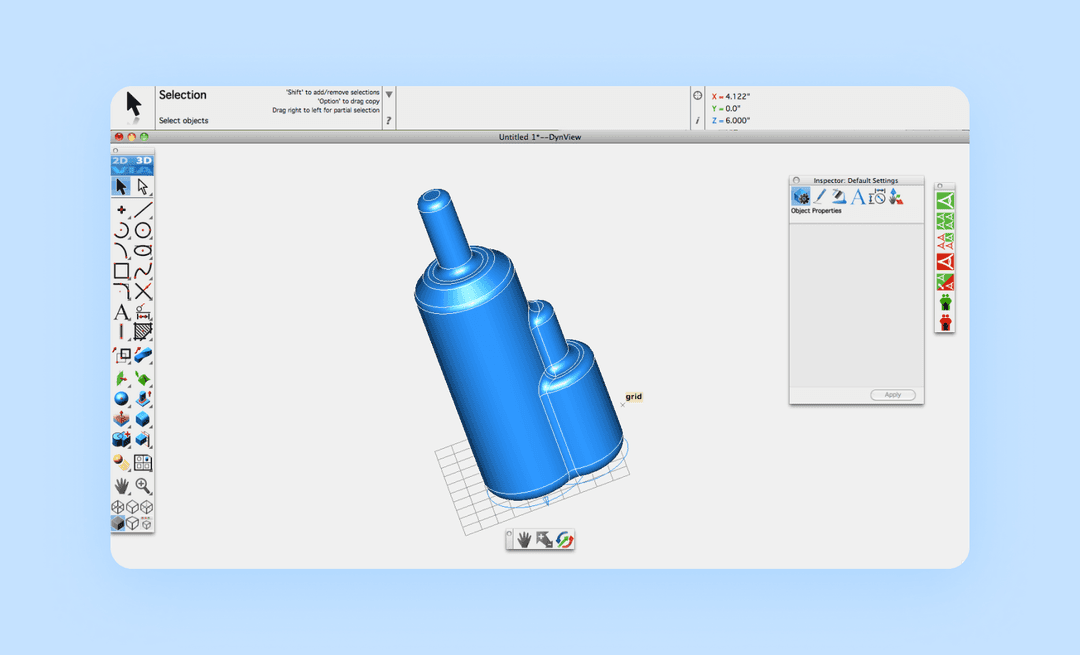Select the rotate view icon in view palette
Image resolution: width=1080 pixels, height=655 pixels.
pyautogui.click(x=565, y=540)
